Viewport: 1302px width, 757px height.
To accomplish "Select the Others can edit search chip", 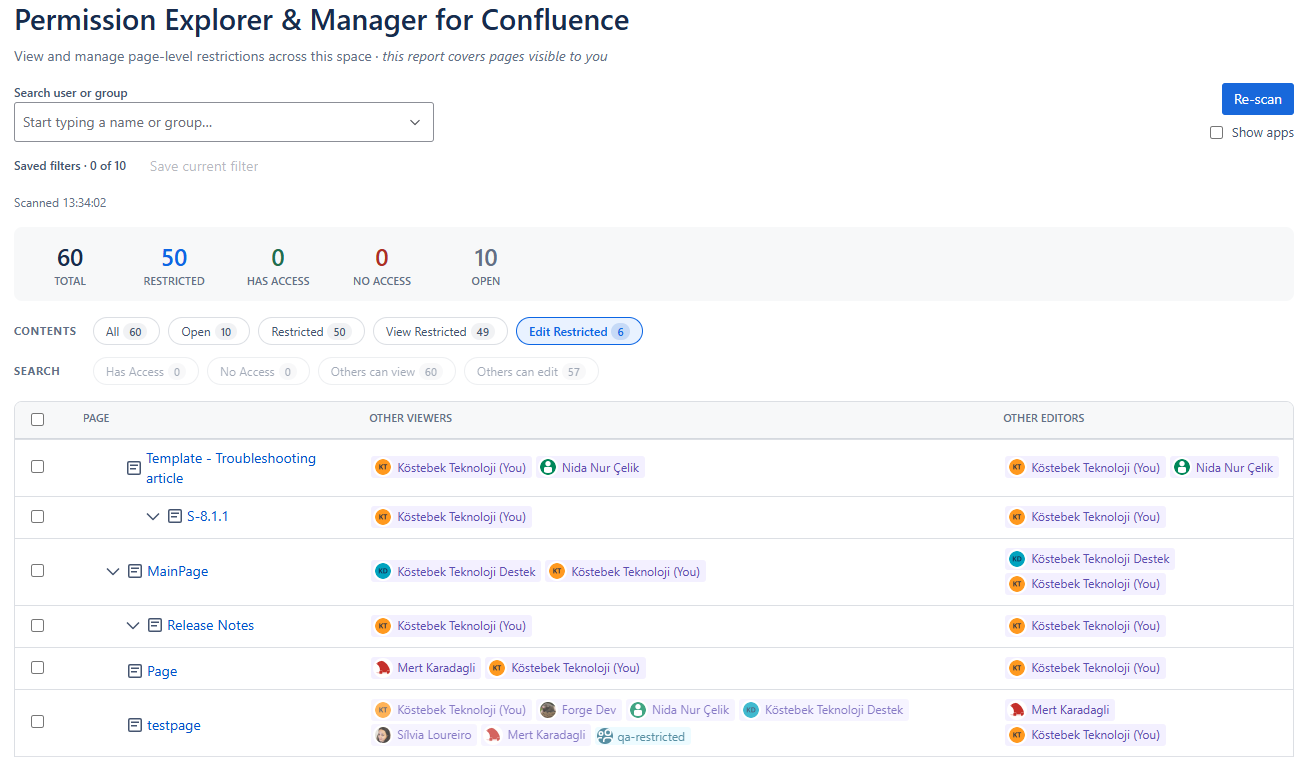I will 531,371.
